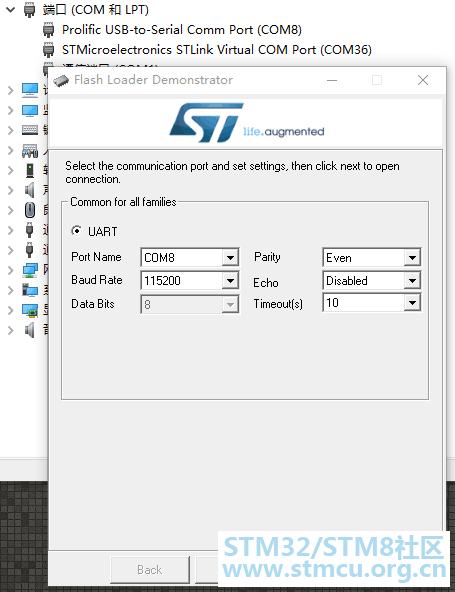Select the UART radio button

tap(77, 231)
